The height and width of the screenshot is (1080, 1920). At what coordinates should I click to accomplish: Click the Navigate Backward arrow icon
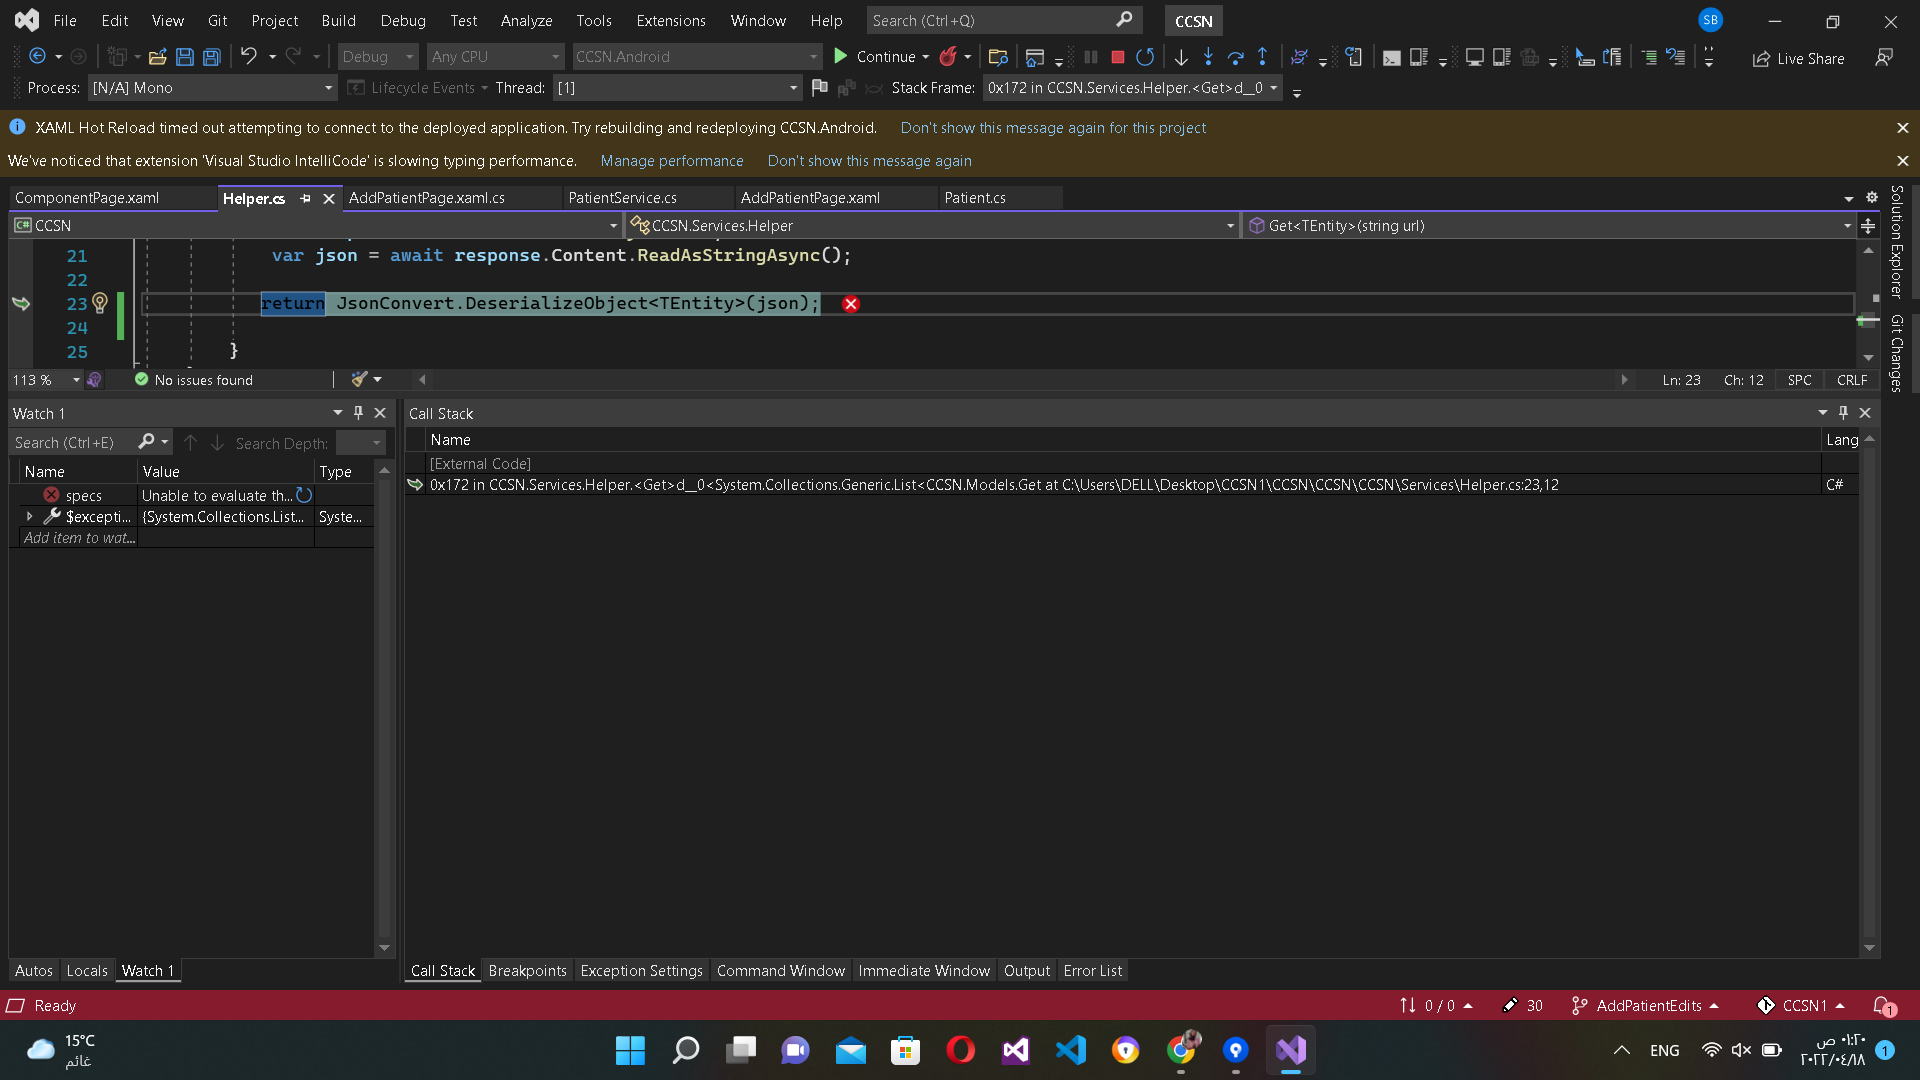(37, 57)
